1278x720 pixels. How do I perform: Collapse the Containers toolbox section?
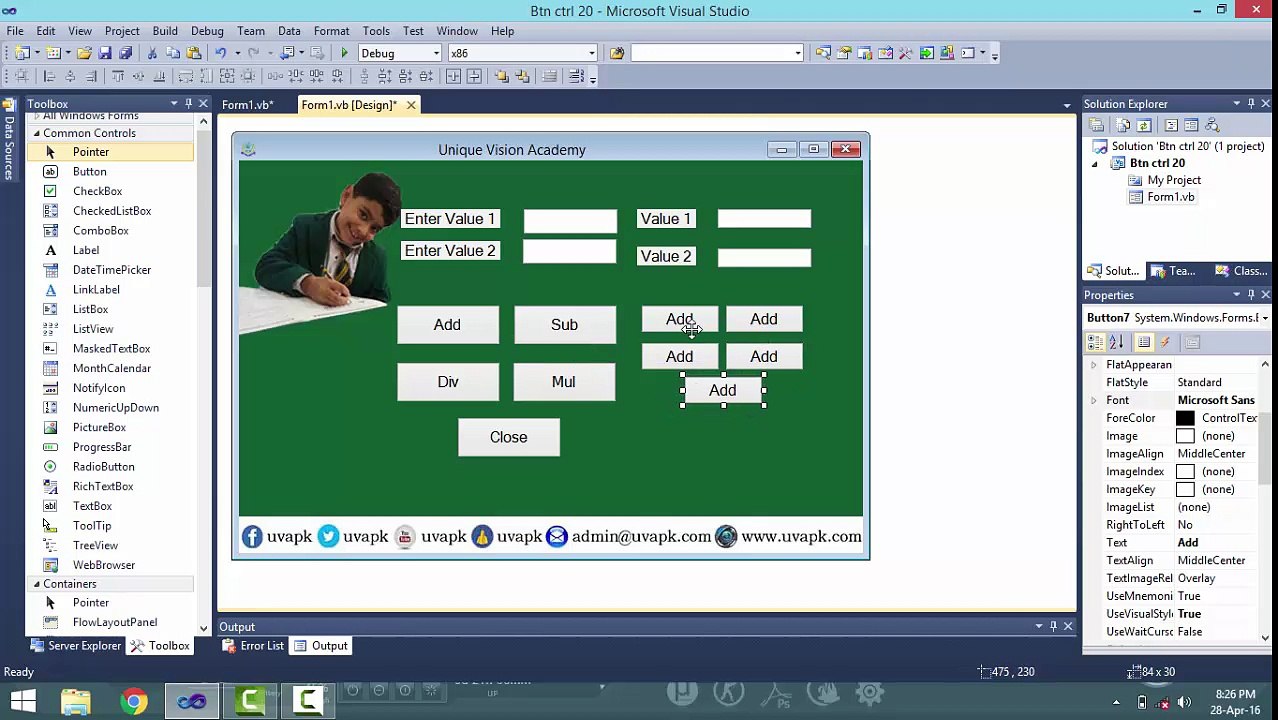[x=37, y=584]
